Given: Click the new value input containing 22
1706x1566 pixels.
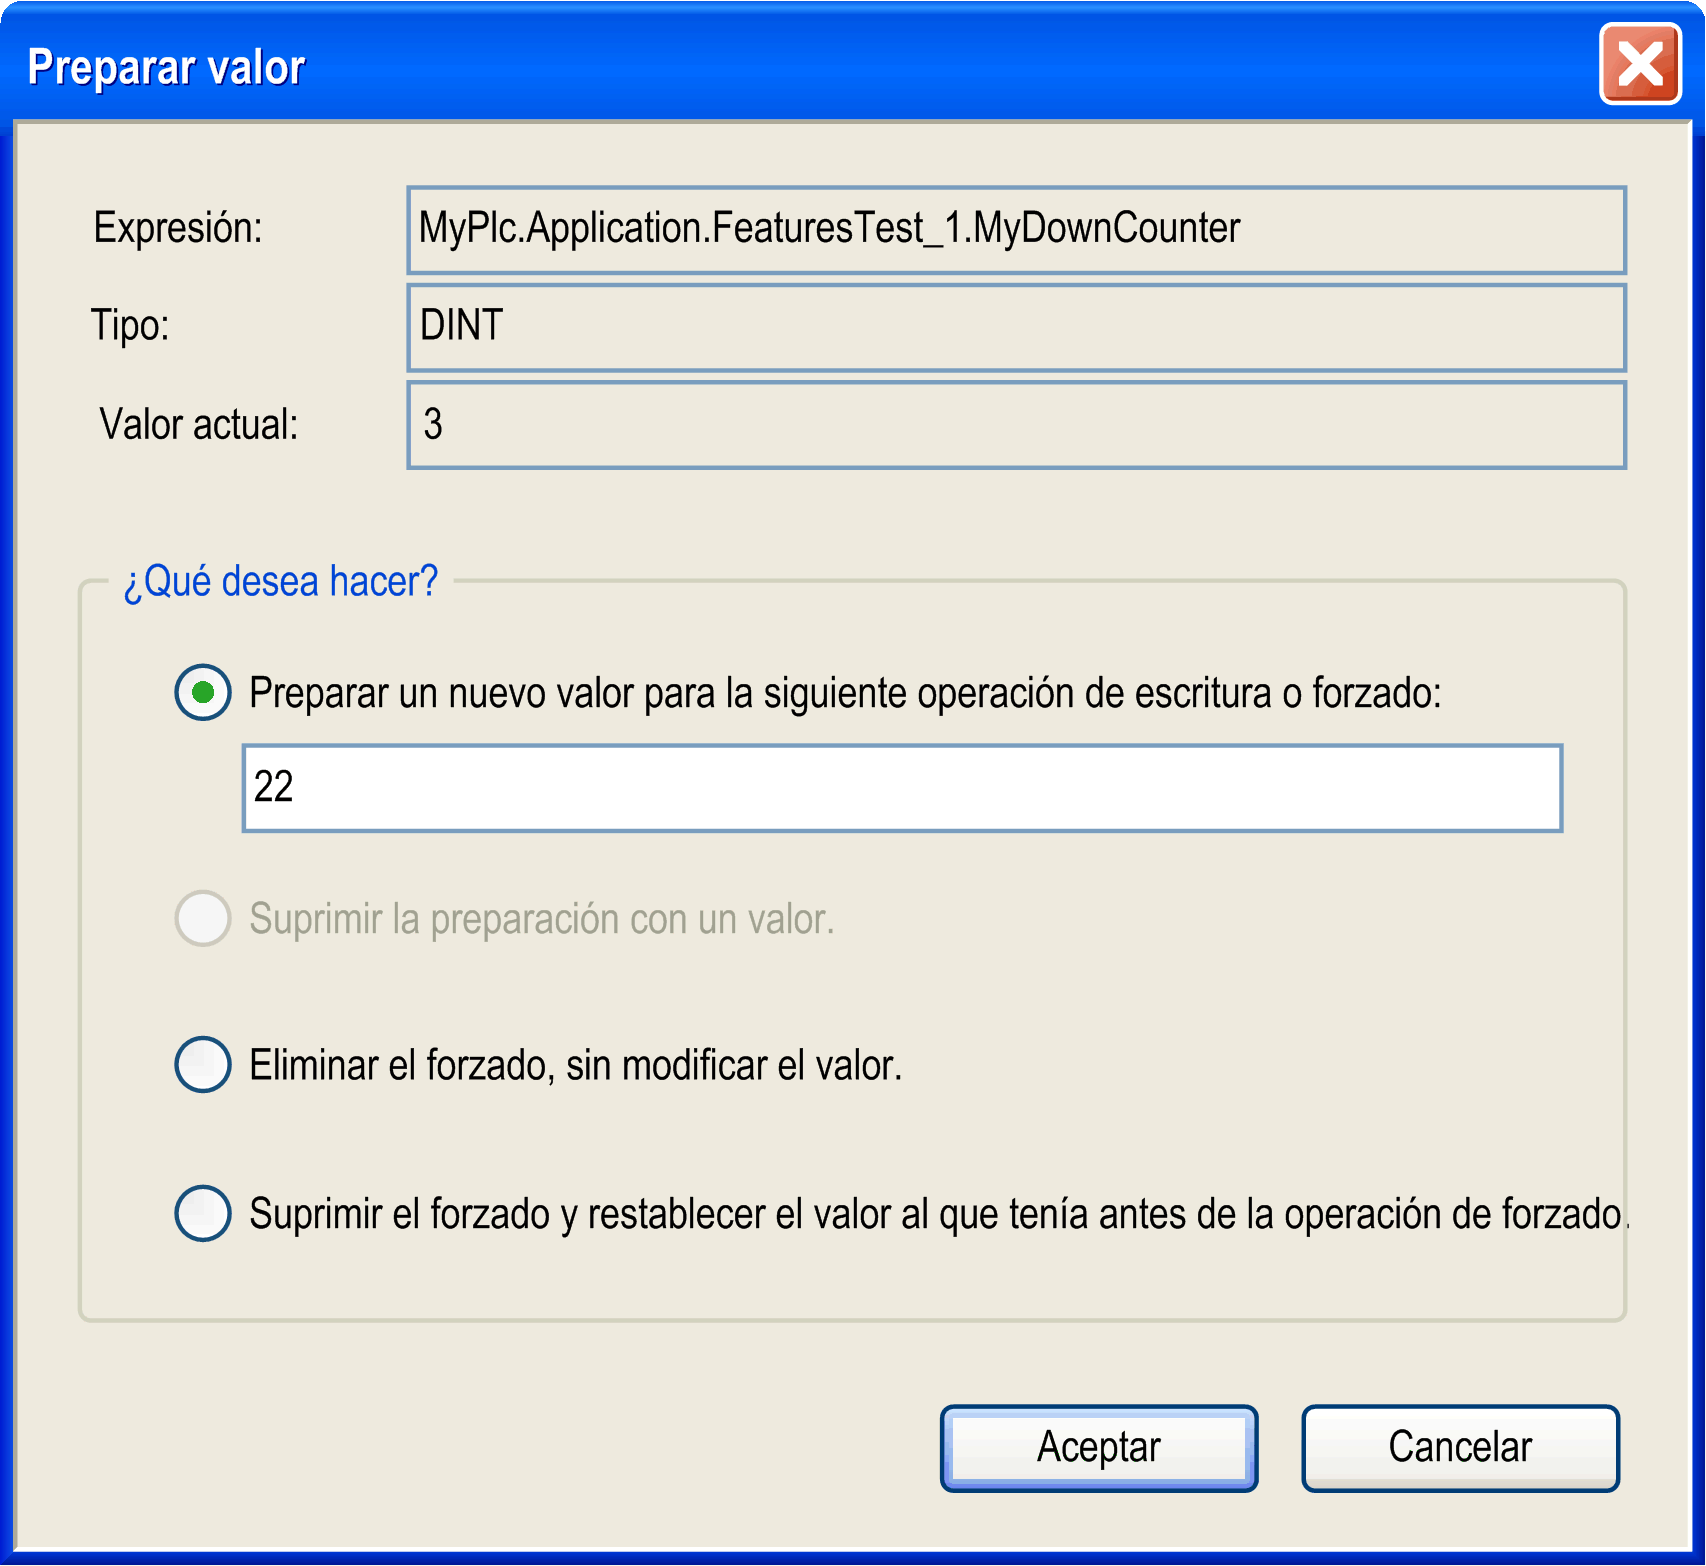Looking at the screenshot, I should [902, 788].
